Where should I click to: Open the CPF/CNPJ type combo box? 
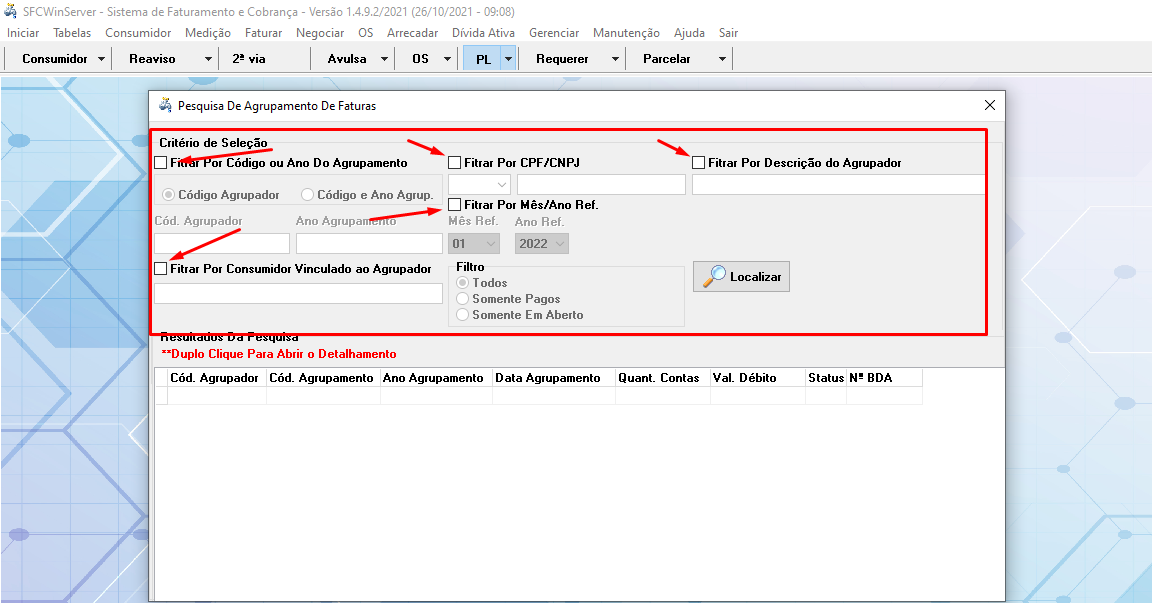tap(479, 185)
